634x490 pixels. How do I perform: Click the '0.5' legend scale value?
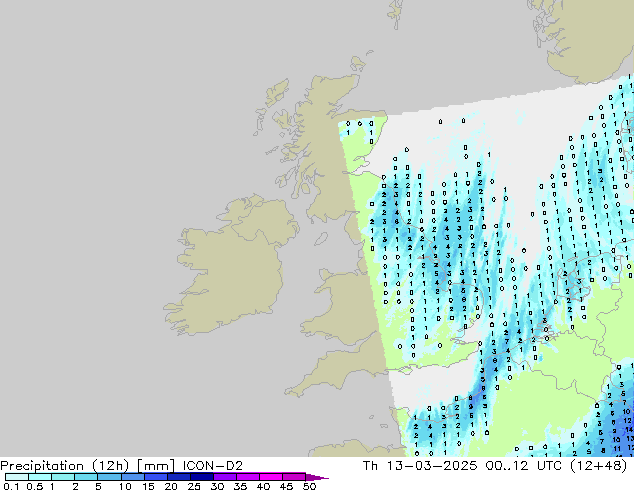(35, 486)
